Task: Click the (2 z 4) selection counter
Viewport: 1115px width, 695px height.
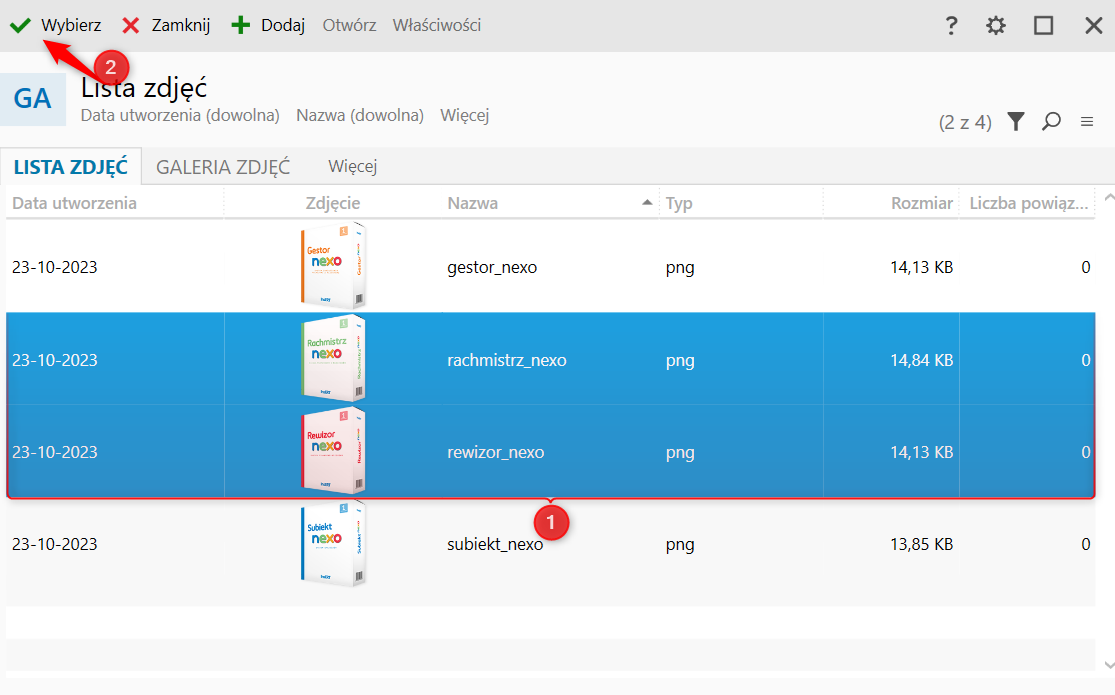Action: 965,122
